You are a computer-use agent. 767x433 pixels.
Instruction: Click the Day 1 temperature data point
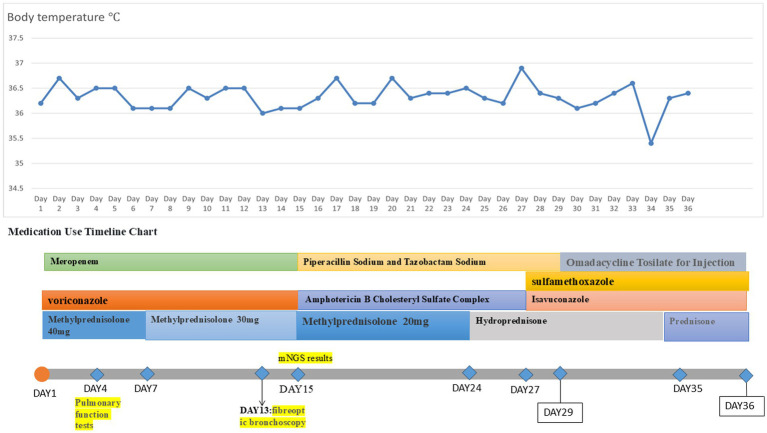coord(41,103)
